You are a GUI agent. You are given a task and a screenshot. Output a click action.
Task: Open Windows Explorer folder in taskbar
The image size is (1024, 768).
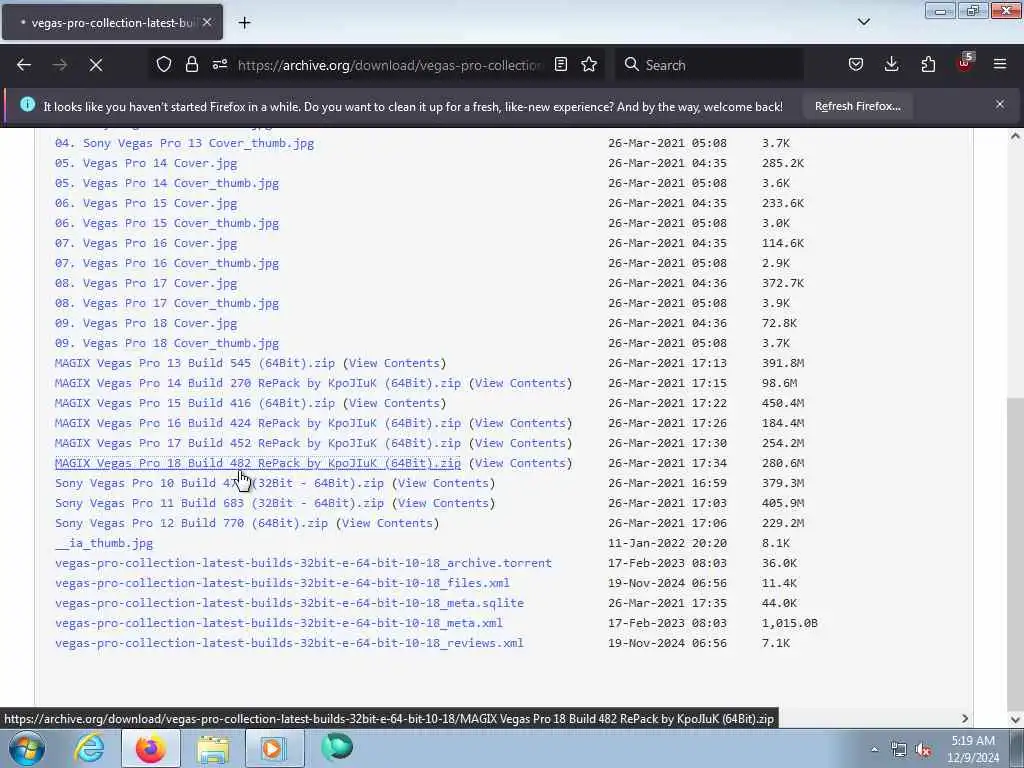[x=213, y=748]
